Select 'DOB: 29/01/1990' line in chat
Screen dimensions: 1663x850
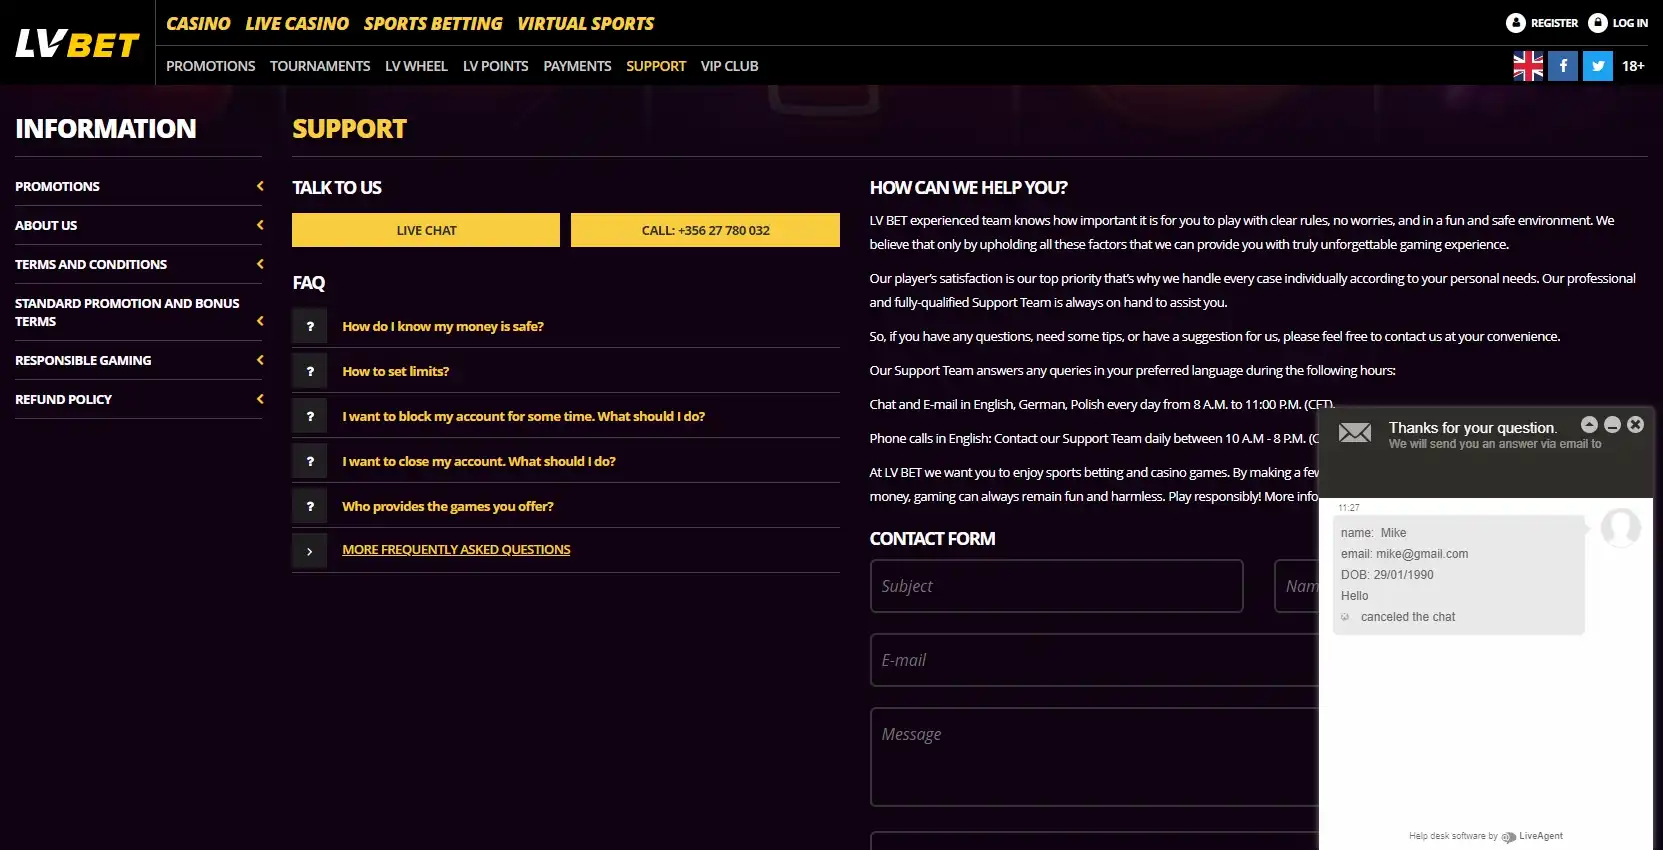tap(1387, 575)
